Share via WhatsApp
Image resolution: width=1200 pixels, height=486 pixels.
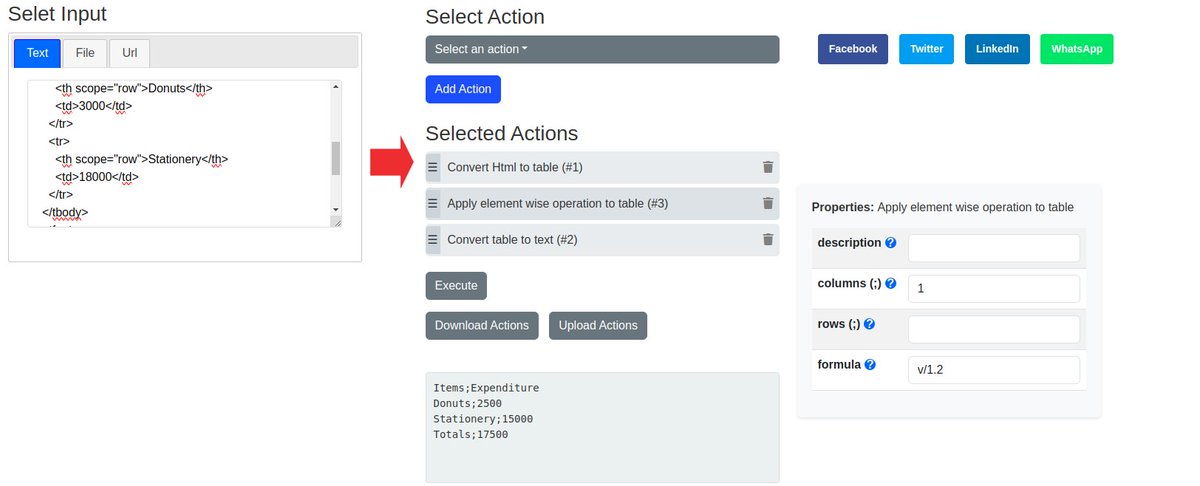(1077, 49)
